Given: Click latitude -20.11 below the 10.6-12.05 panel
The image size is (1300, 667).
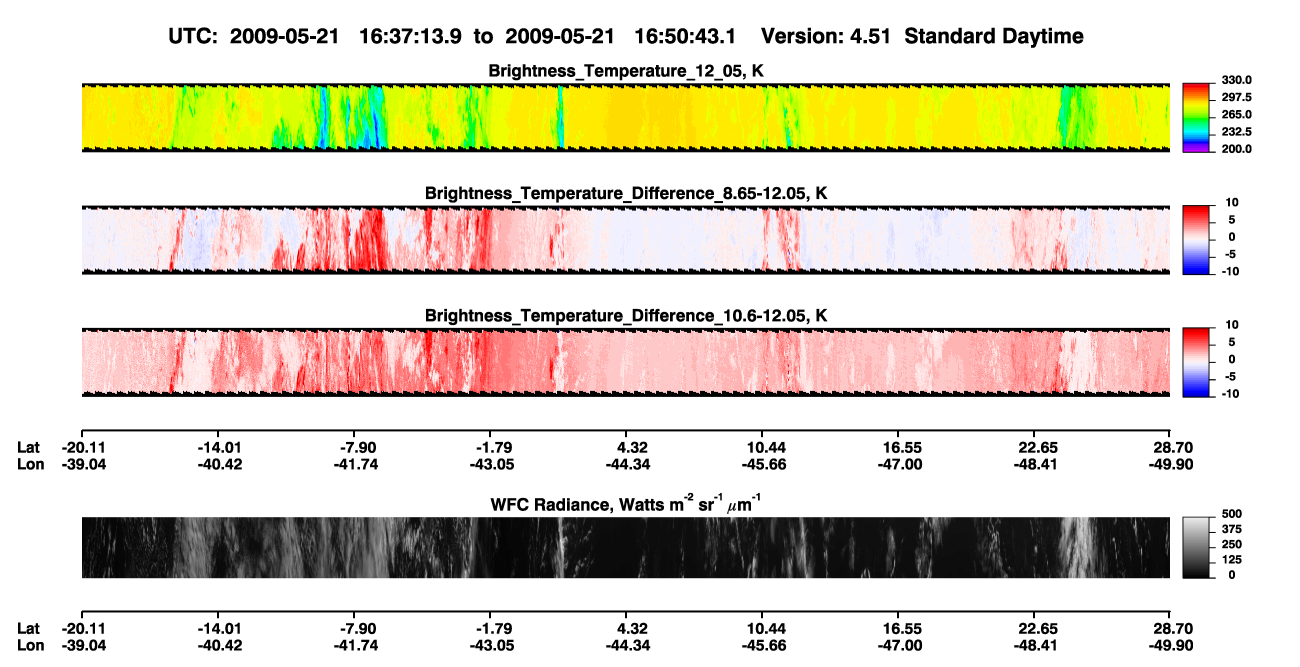Looking at the screenshot, I should (x=83, y=447).
